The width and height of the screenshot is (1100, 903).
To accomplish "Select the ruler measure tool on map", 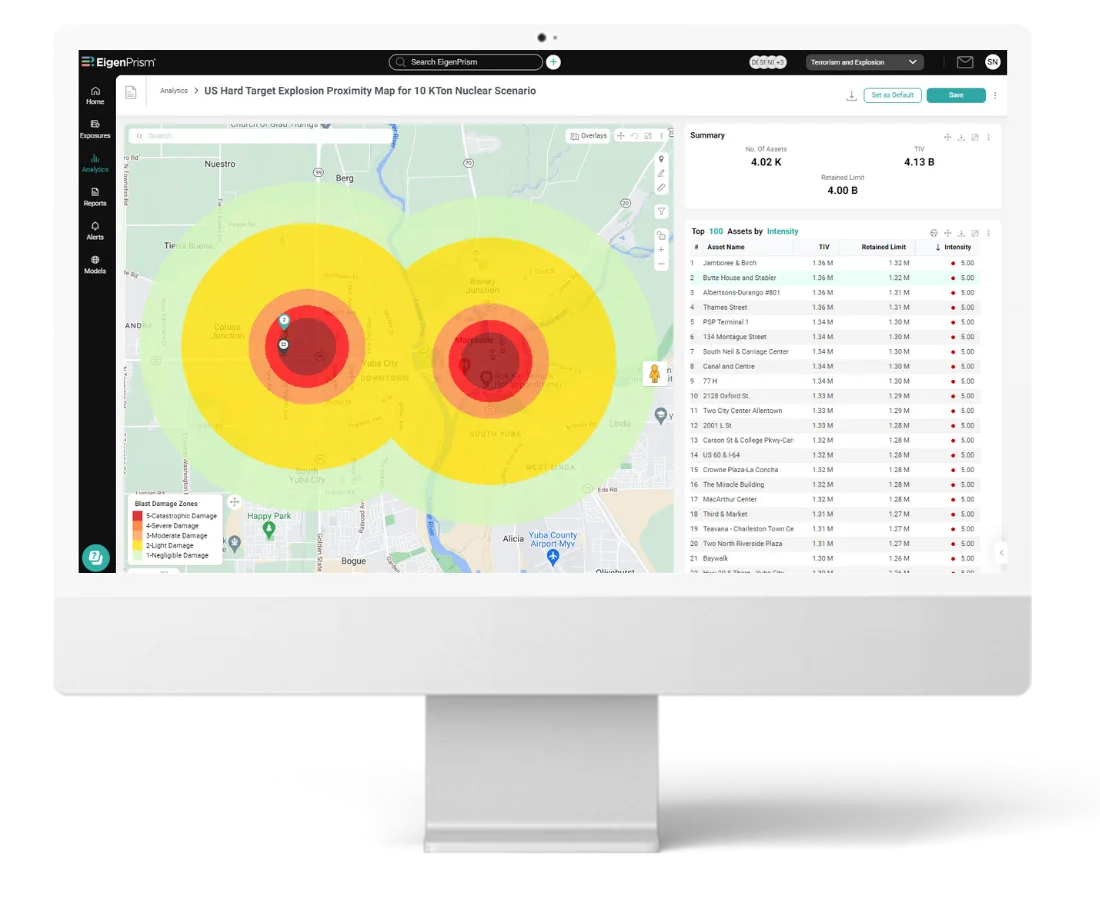I will 661,187.
